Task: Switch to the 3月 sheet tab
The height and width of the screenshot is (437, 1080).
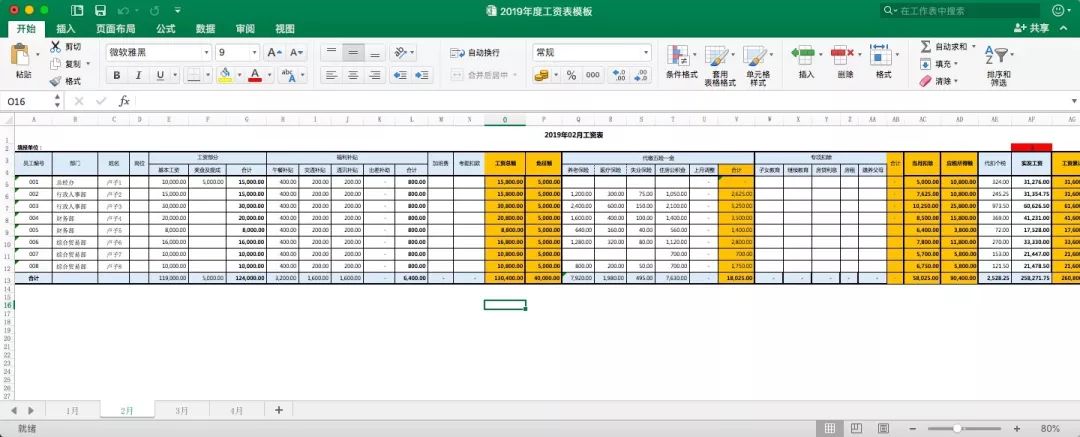Action: [181, 410]
